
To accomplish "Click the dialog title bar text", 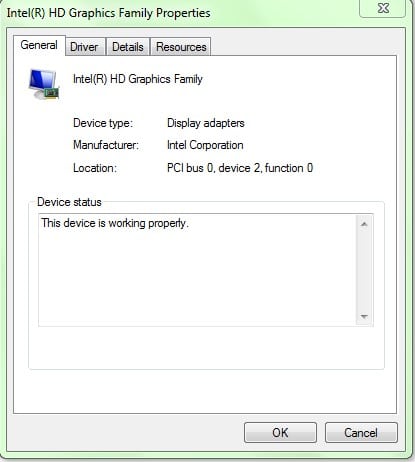I will [x=109, y=13].
